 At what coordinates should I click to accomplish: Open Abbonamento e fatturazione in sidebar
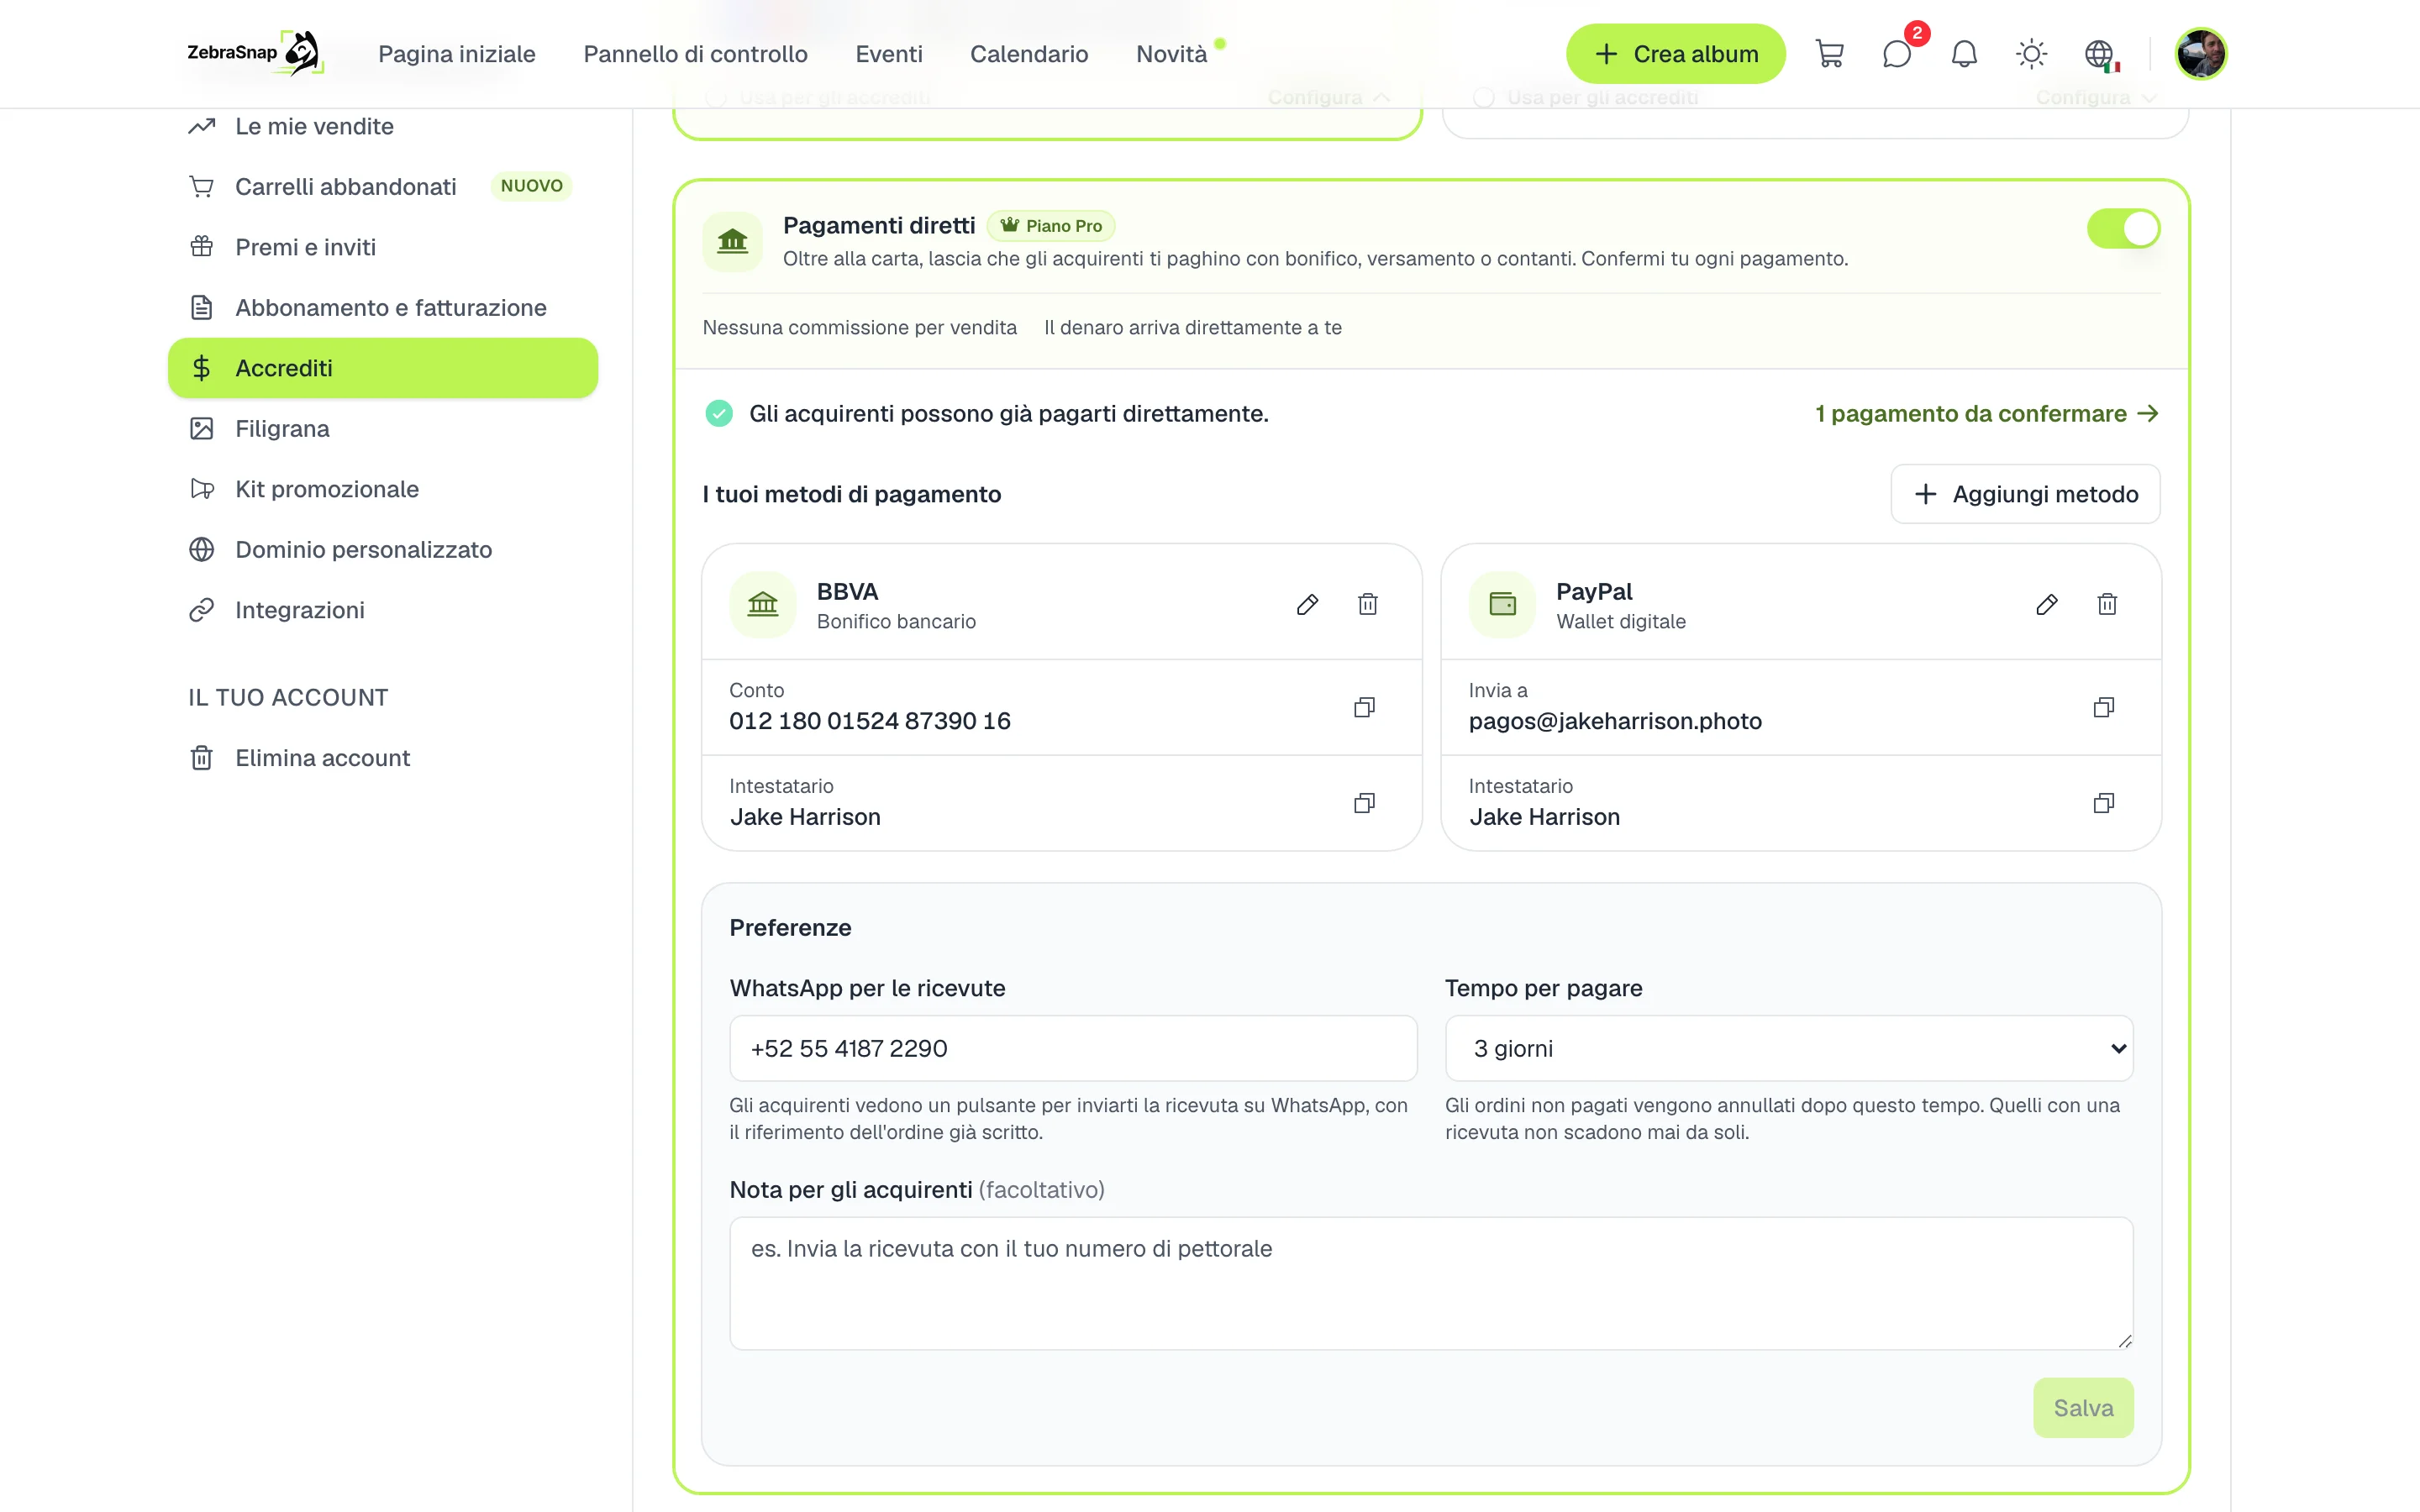[383, 308]
